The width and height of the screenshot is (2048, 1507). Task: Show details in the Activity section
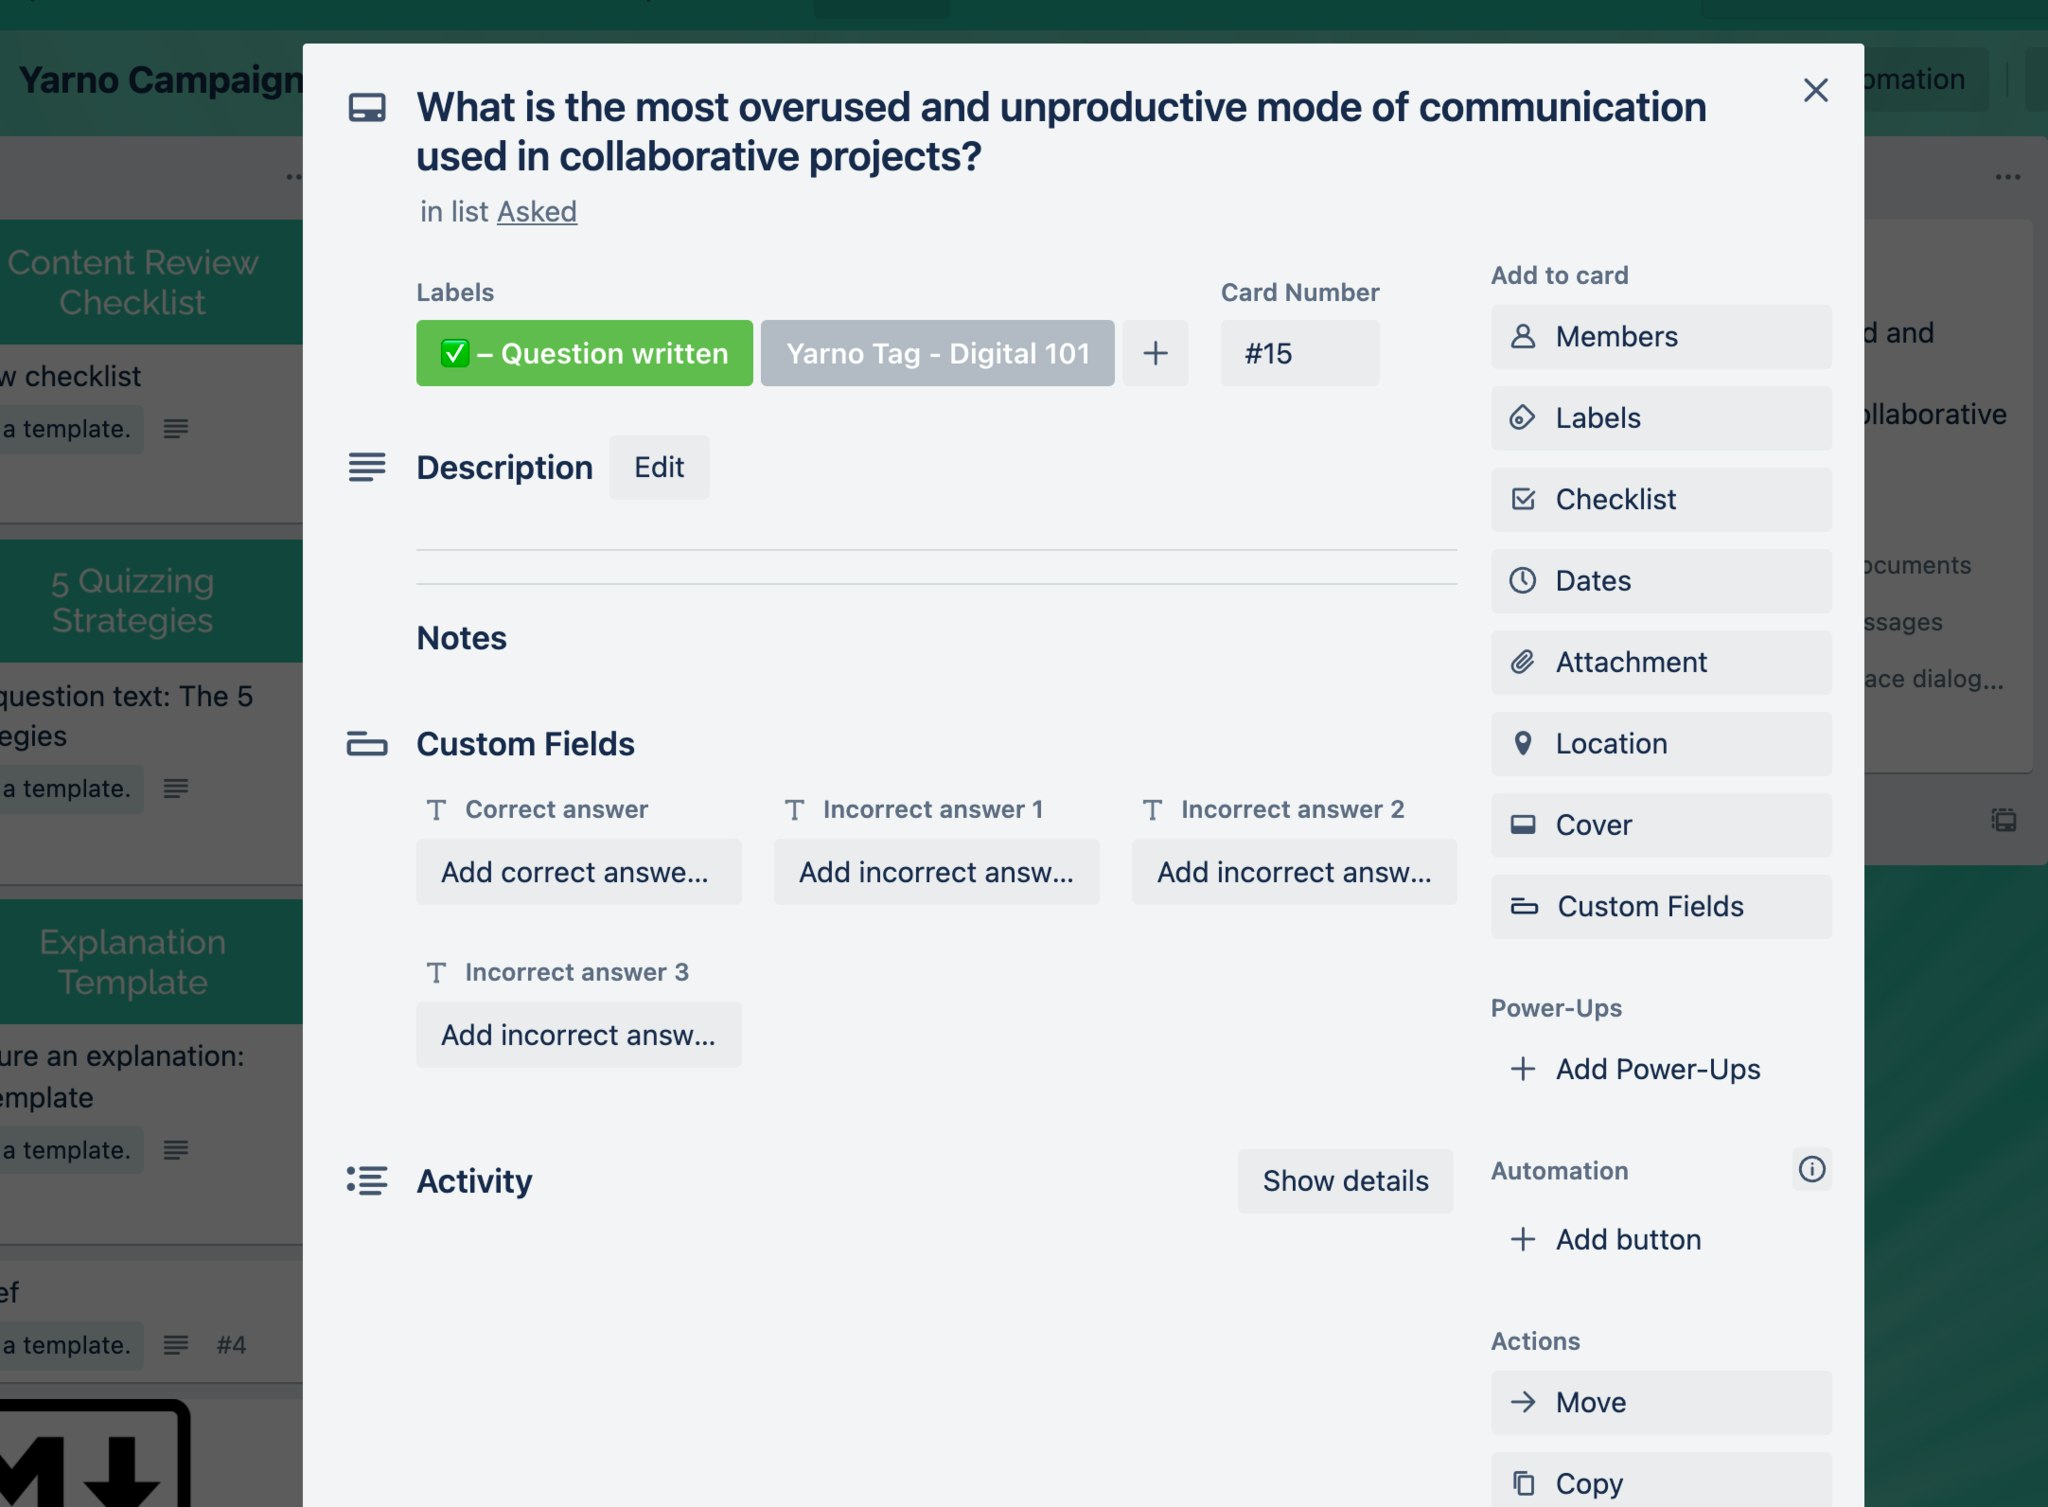[x=1344, y=1181]
